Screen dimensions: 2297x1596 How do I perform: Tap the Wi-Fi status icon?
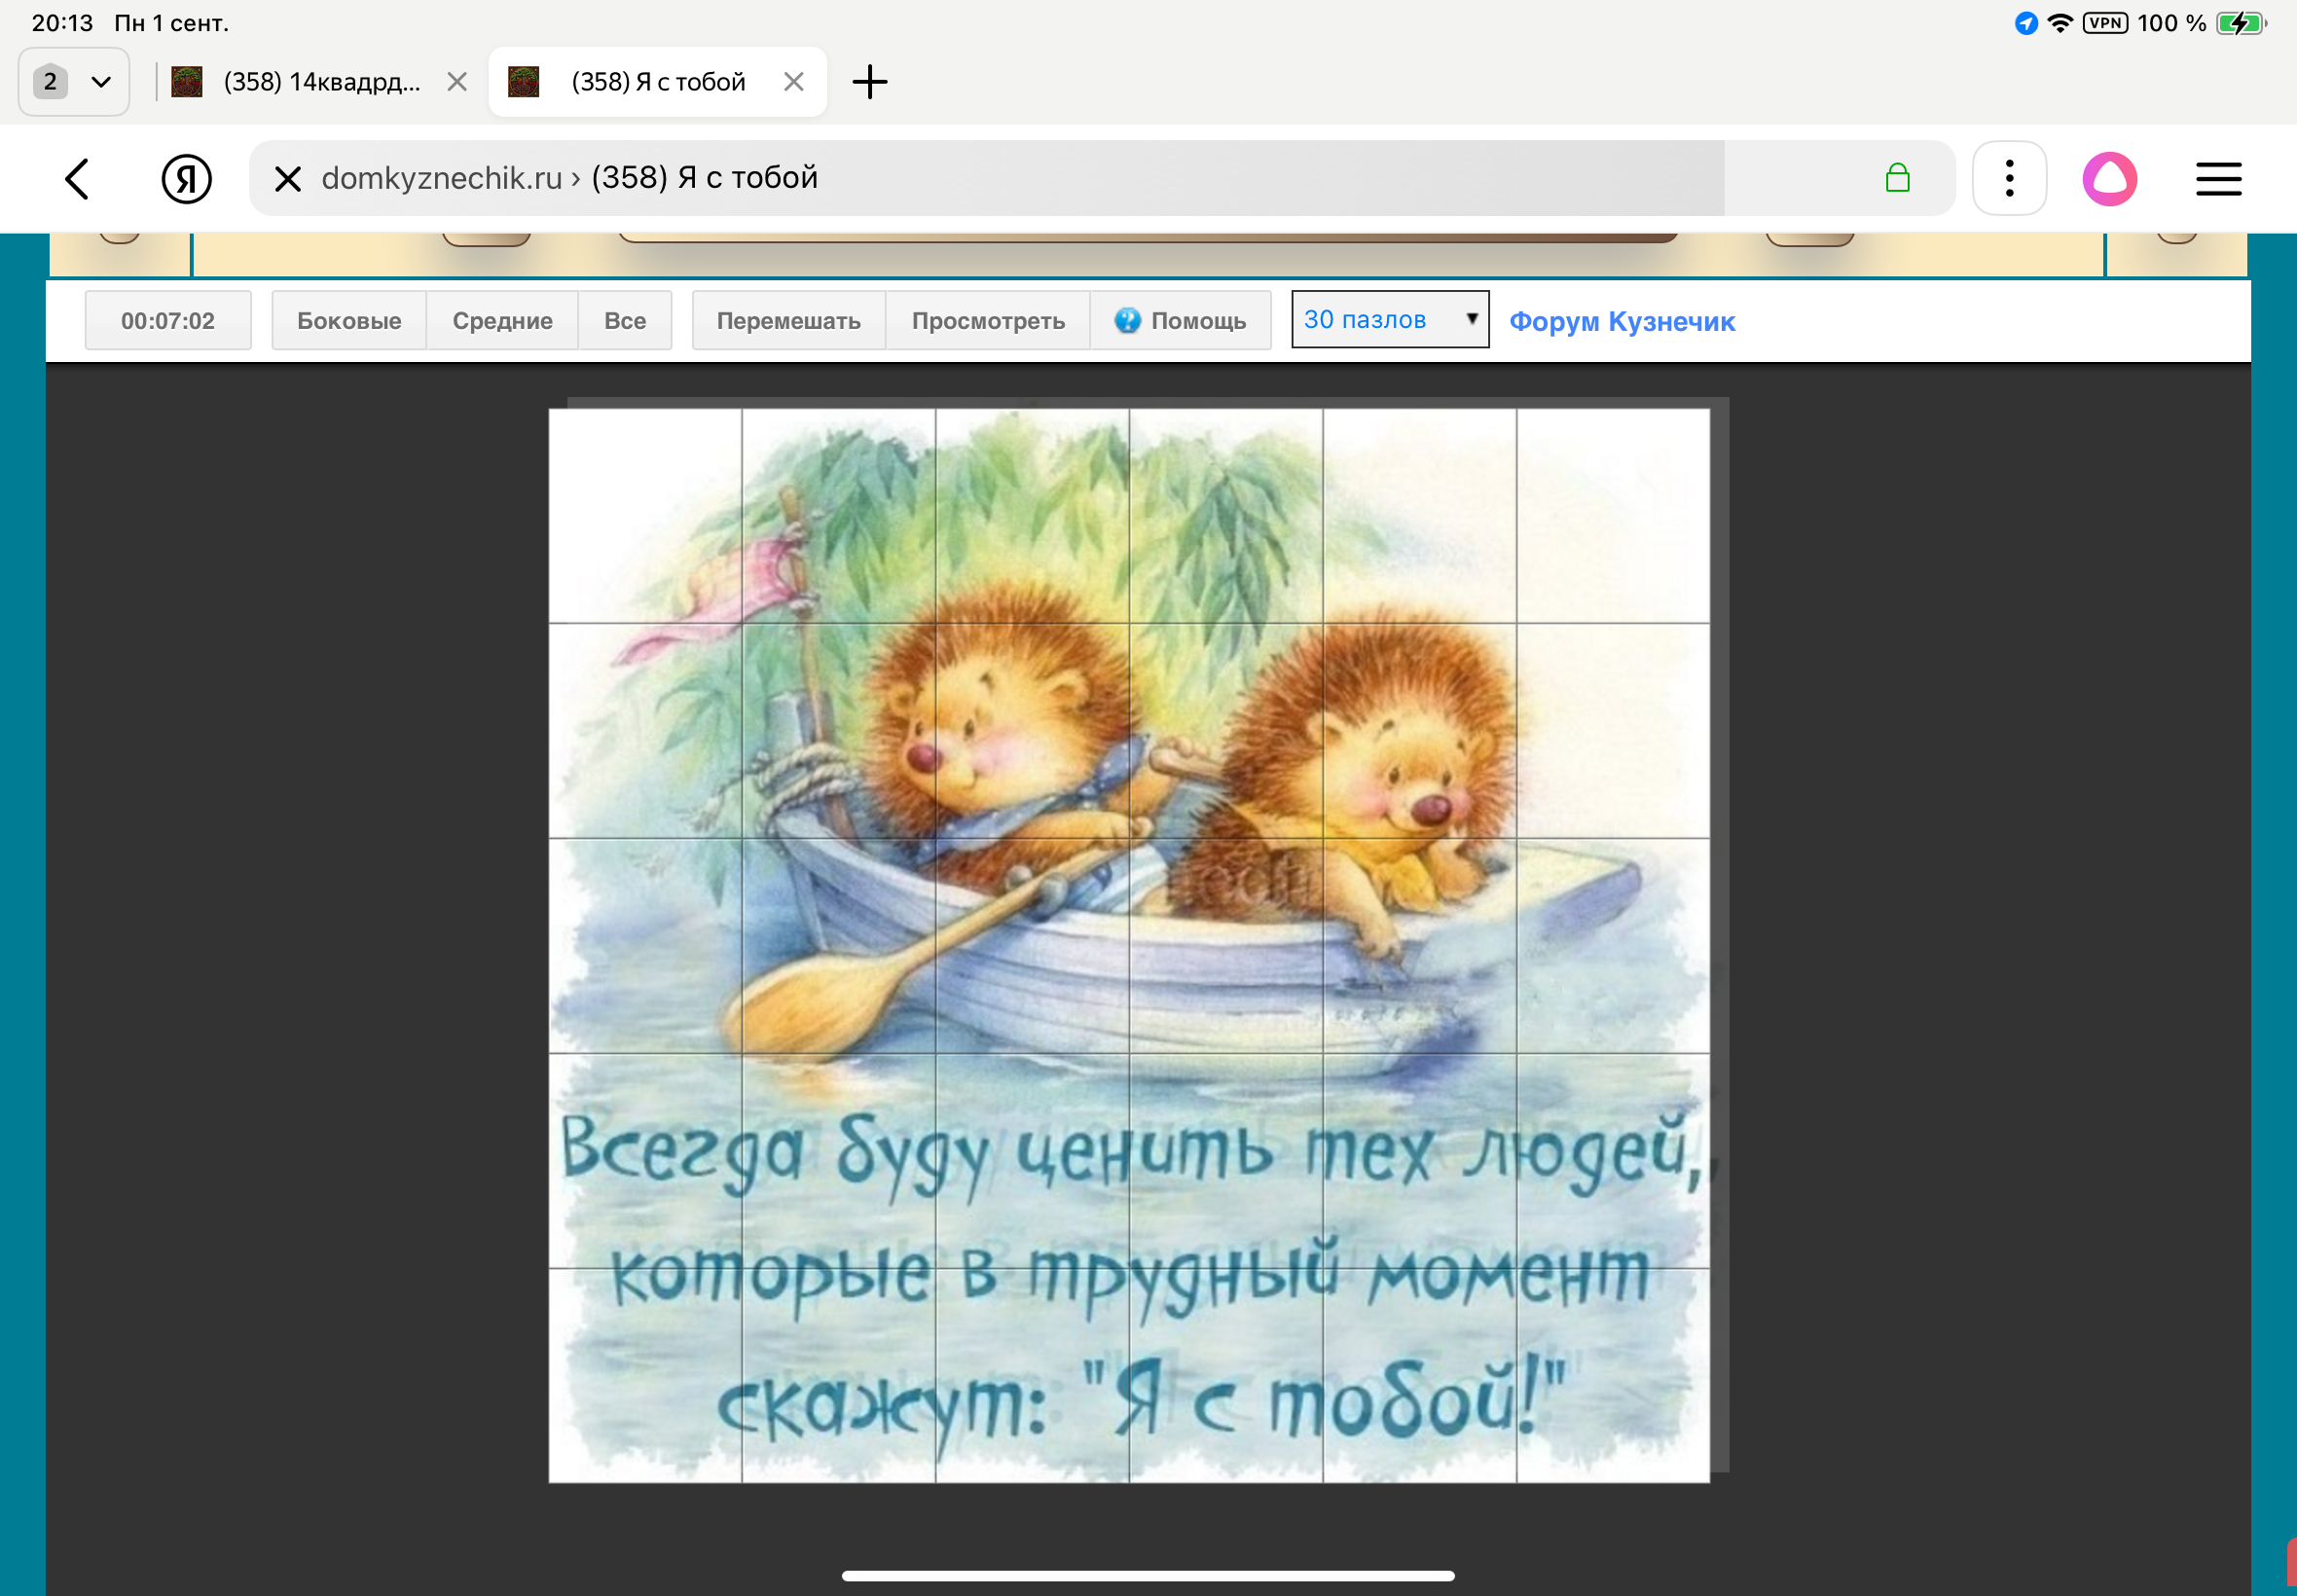(x=2060, y=23)
